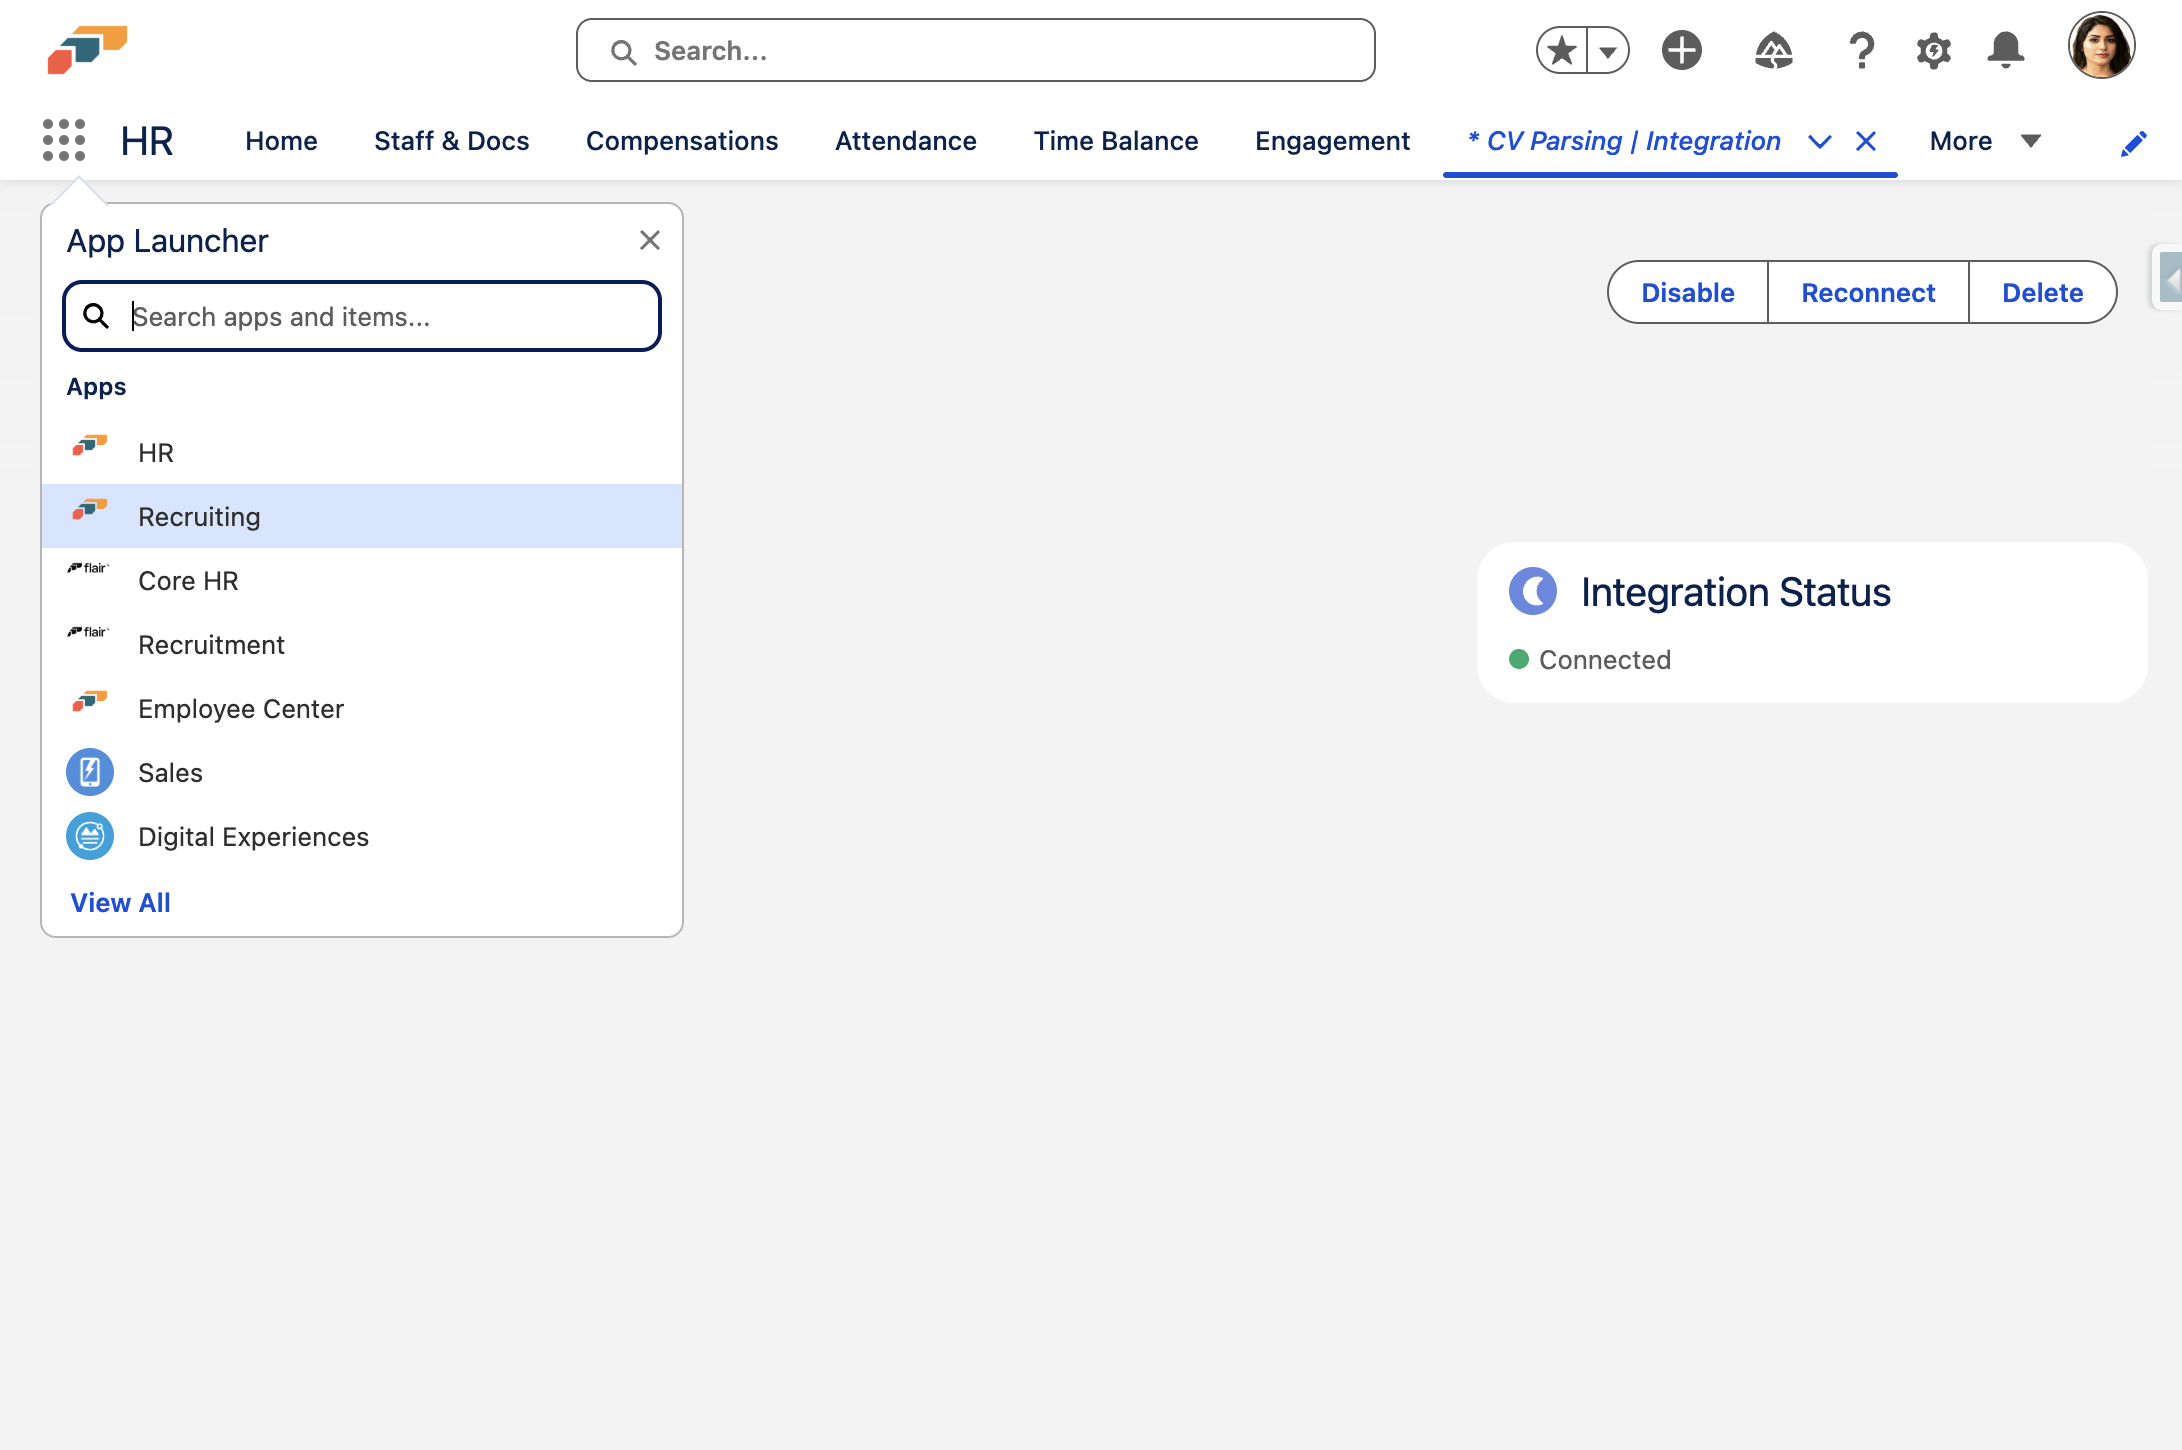Click the favorites star icon
Image resolution: width=2182 pixels, height=1450 pixels.
1562,50
